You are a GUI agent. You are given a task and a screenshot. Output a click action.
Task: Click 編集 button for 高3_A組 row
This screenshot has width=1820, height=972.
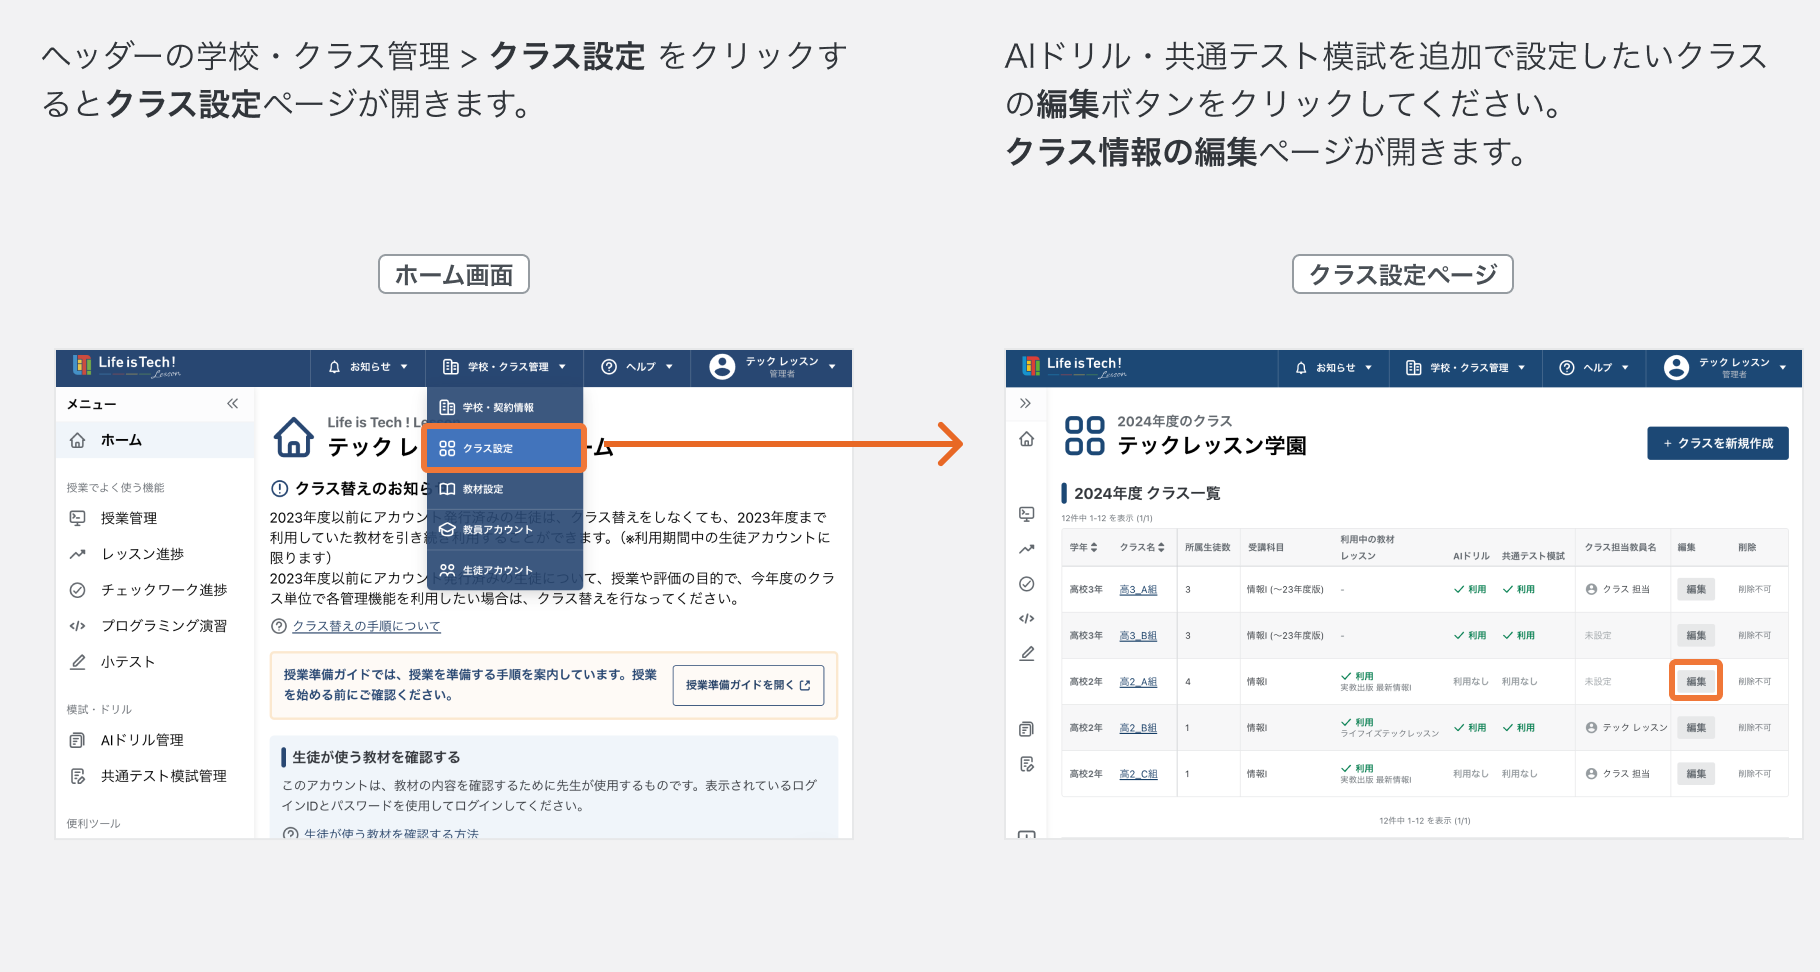(1696, 590)
